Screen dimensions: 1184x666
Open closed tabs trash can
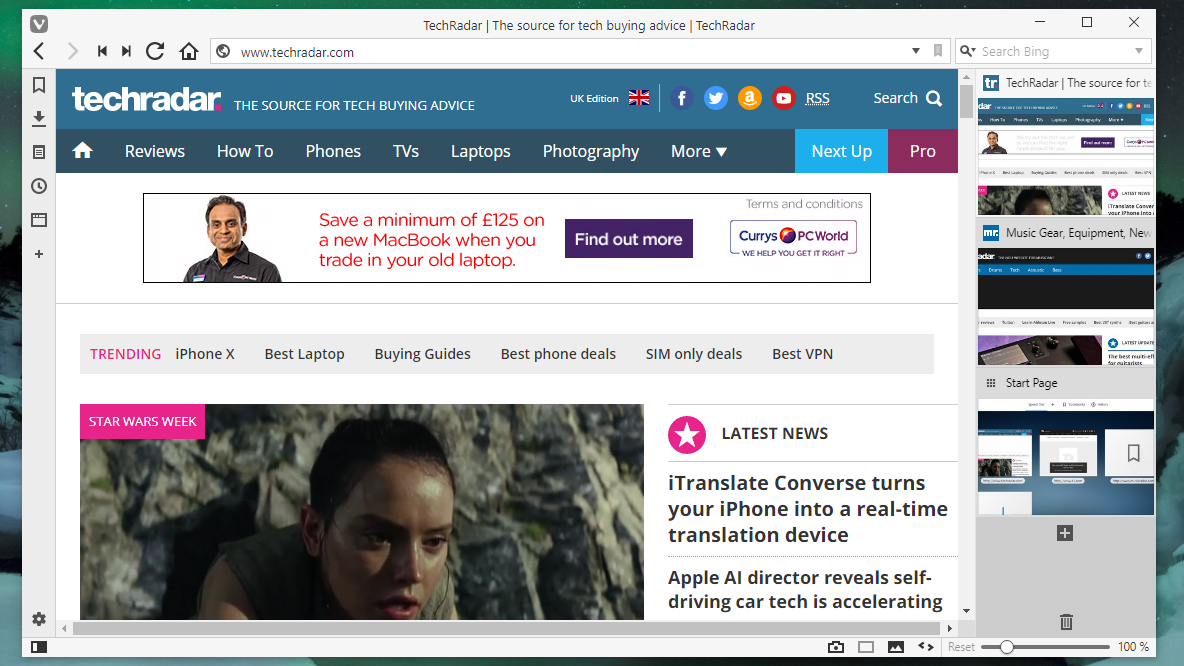pos(1065,622)
